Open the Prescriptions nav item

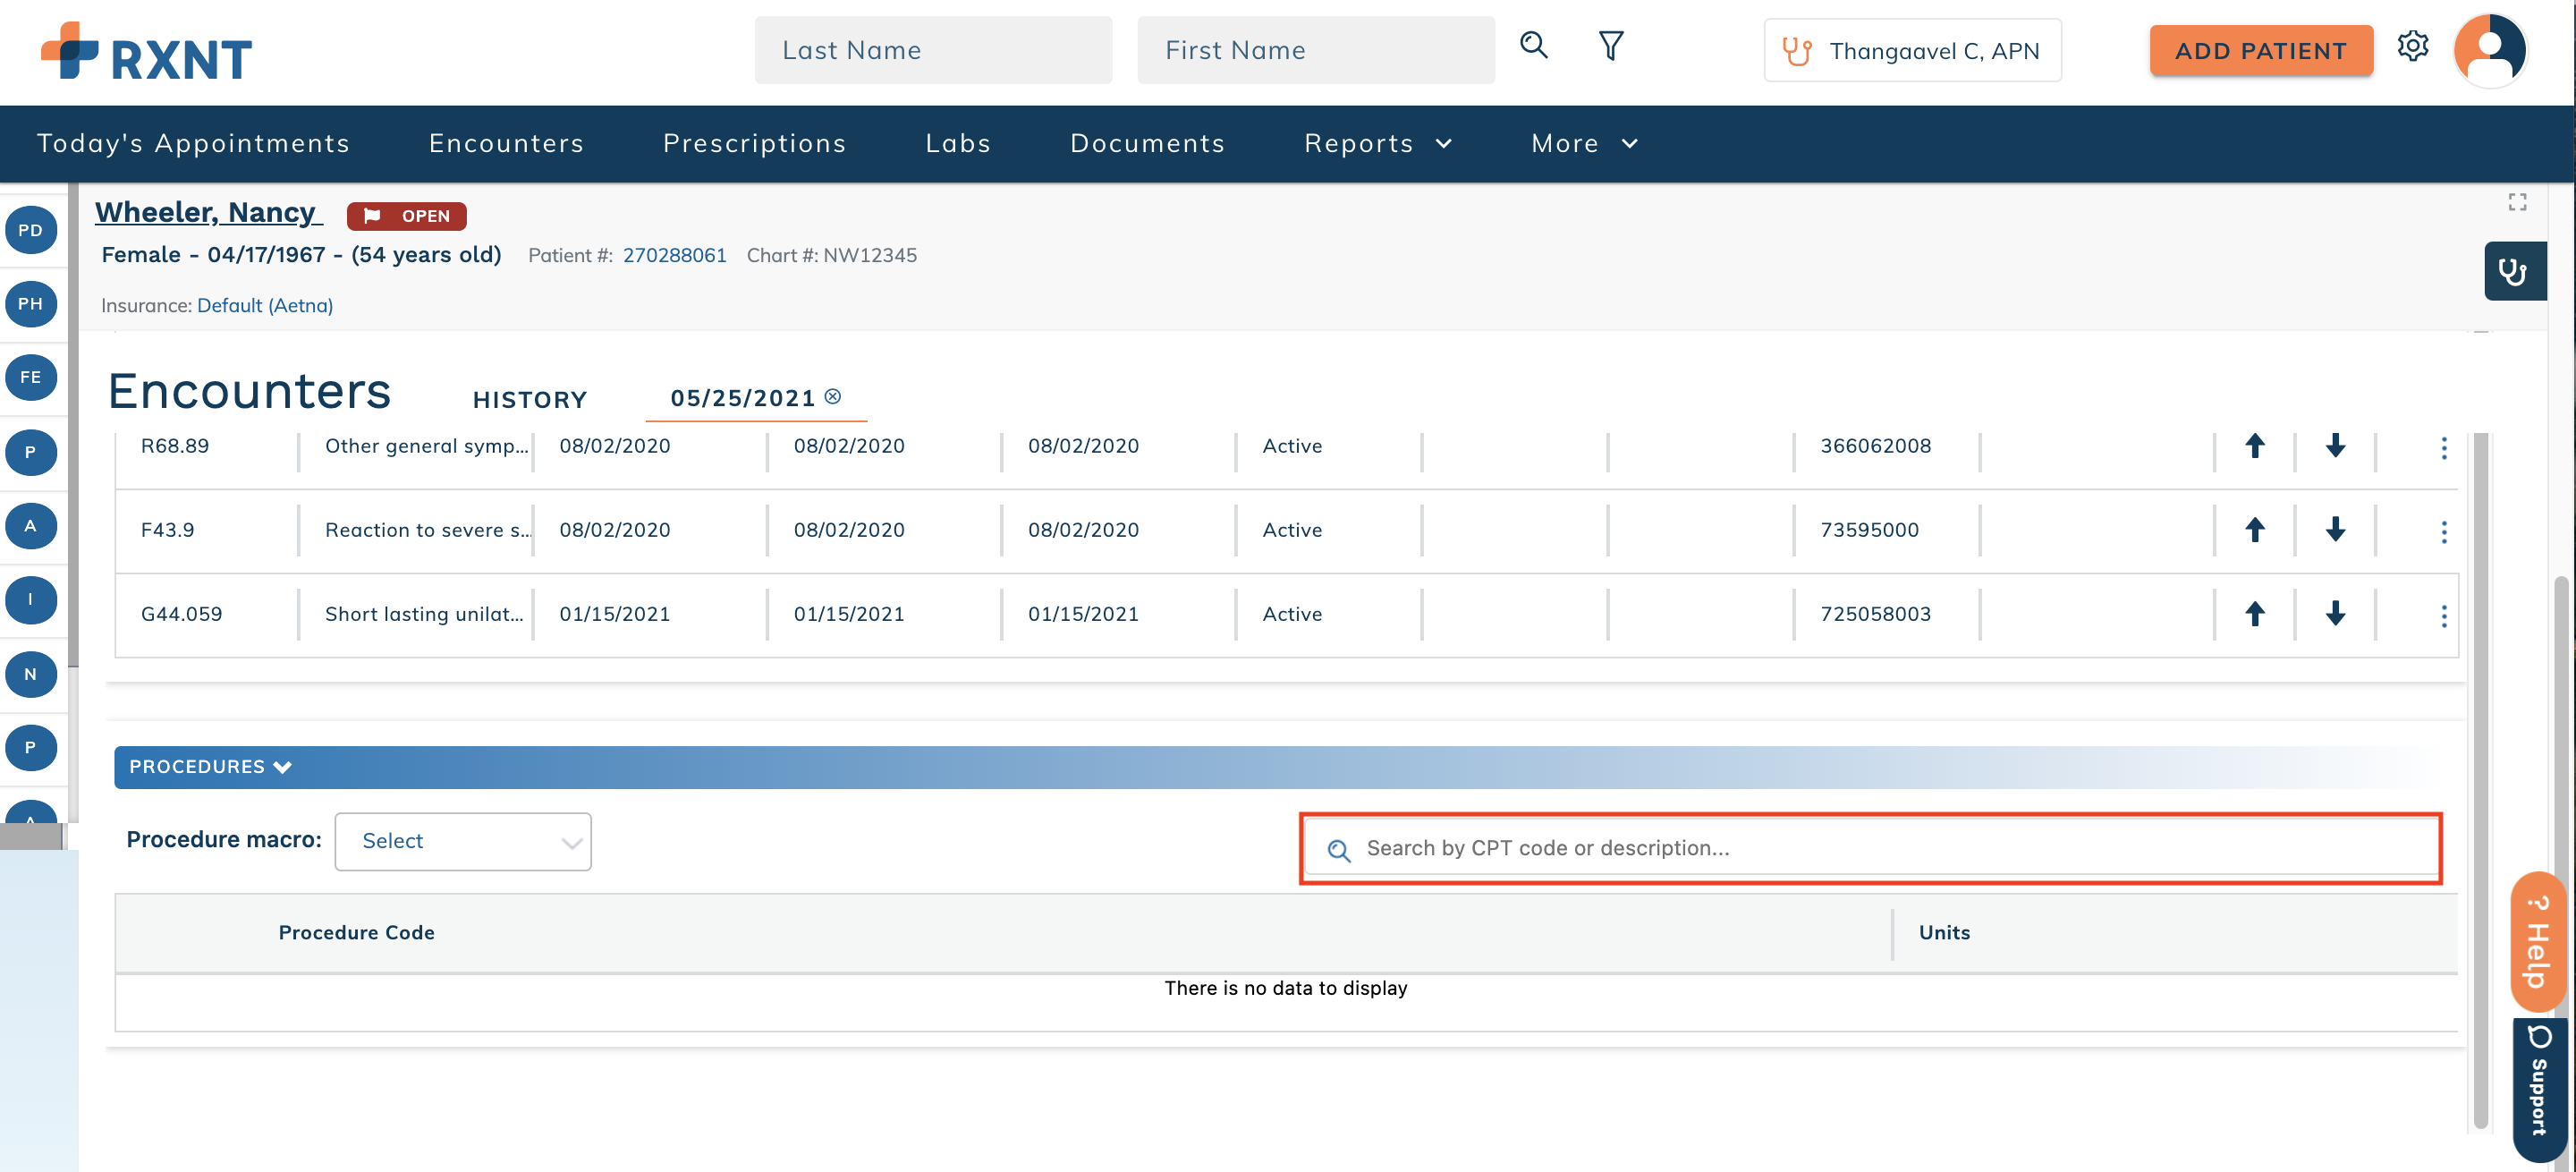[x=754, y=144]
